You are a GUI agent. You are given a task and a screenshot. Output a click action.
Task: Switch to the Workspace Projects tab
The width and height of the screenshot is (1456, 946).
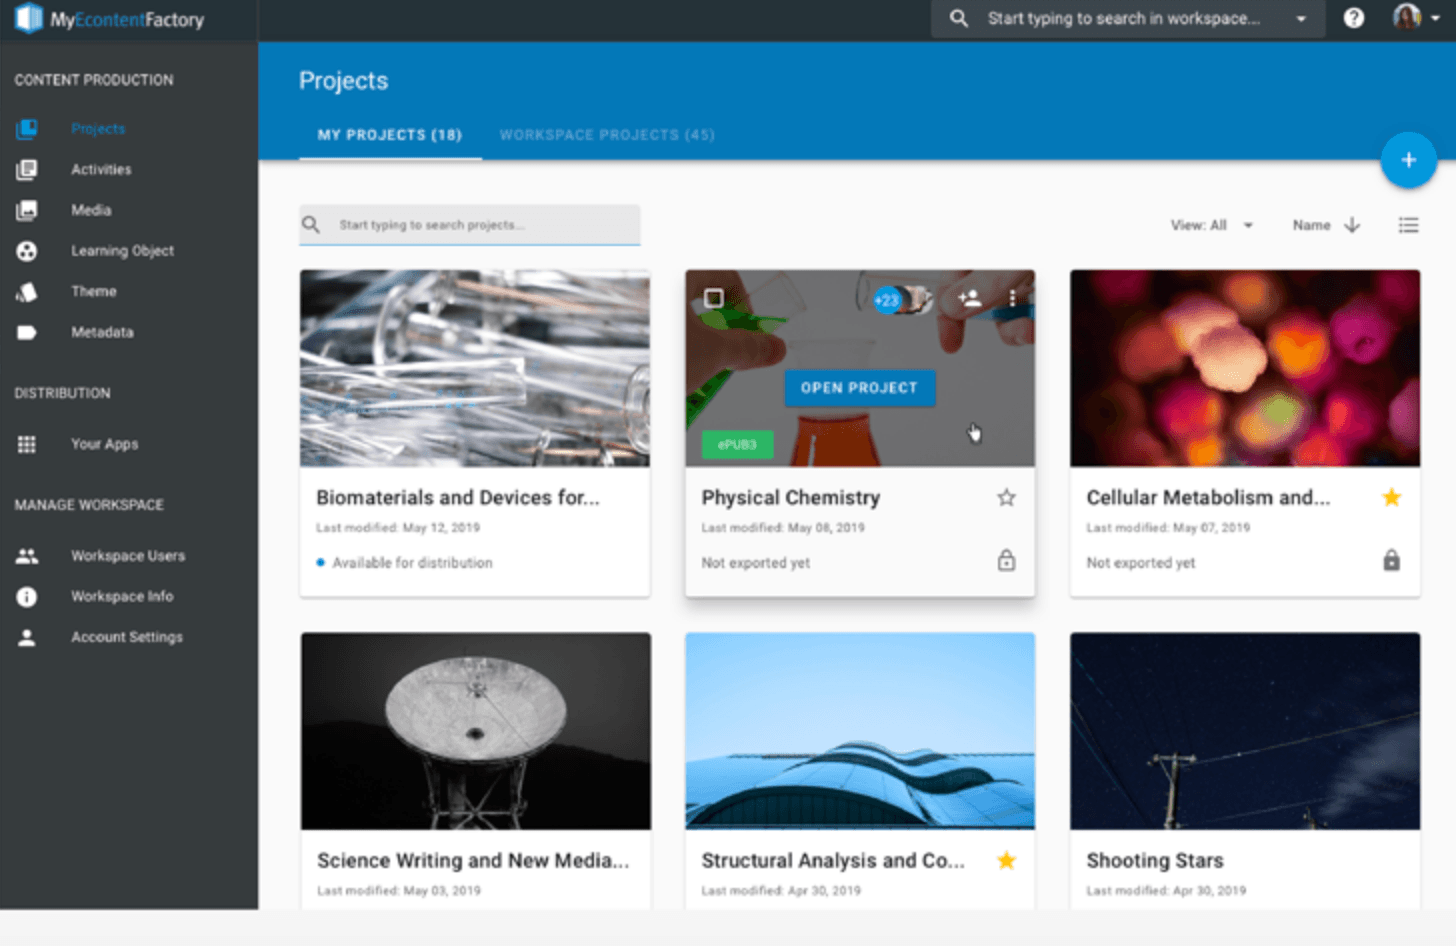[607, 134]
